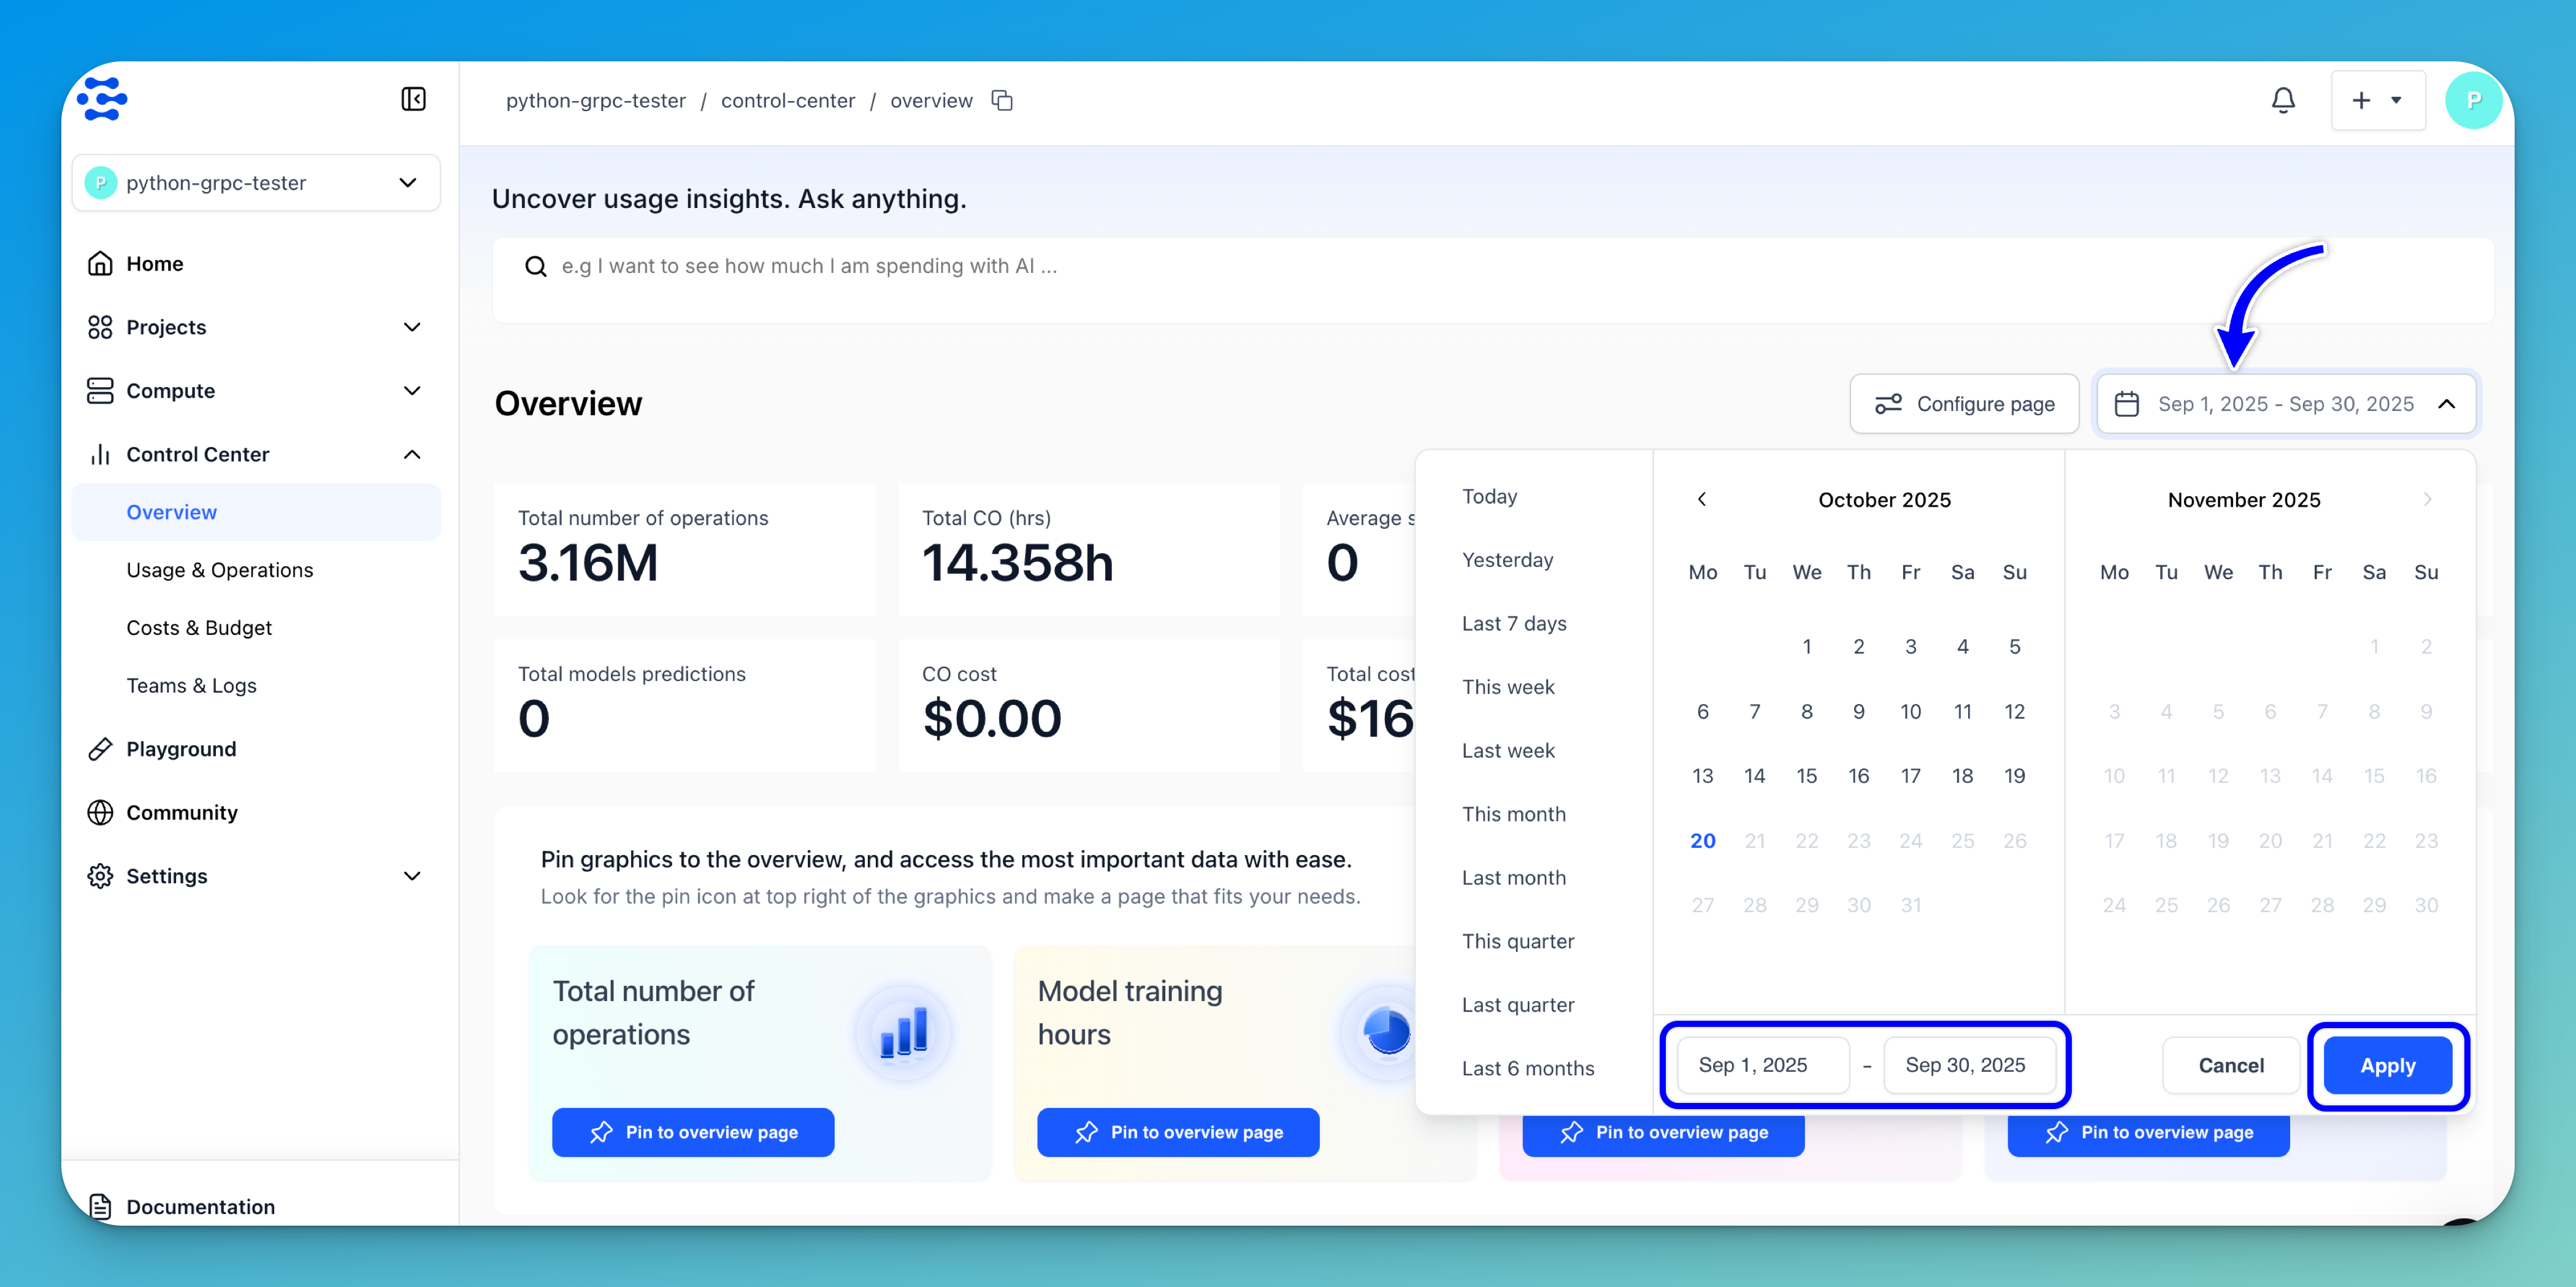Go to previous month in calendar
The image size is (2576, 1287).
click(x=1701, y=499)
